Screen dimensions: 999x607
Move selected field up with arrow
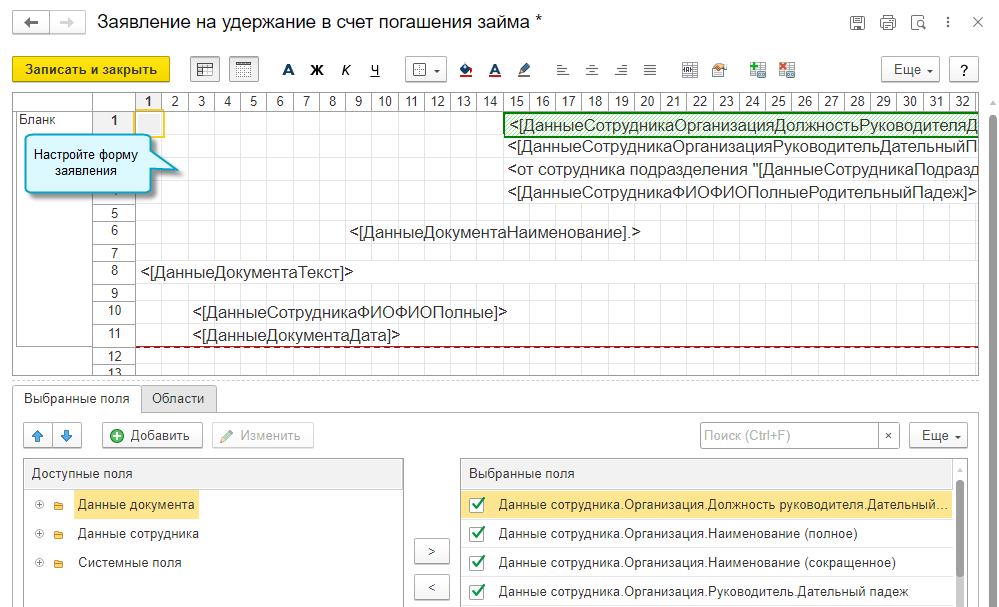tap(38, 436)
